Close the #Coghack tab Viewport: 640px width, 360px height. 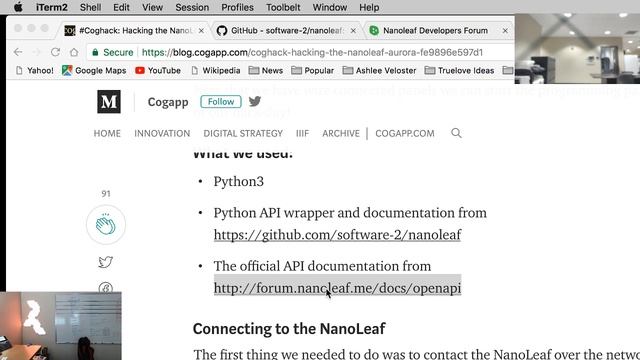201,31
